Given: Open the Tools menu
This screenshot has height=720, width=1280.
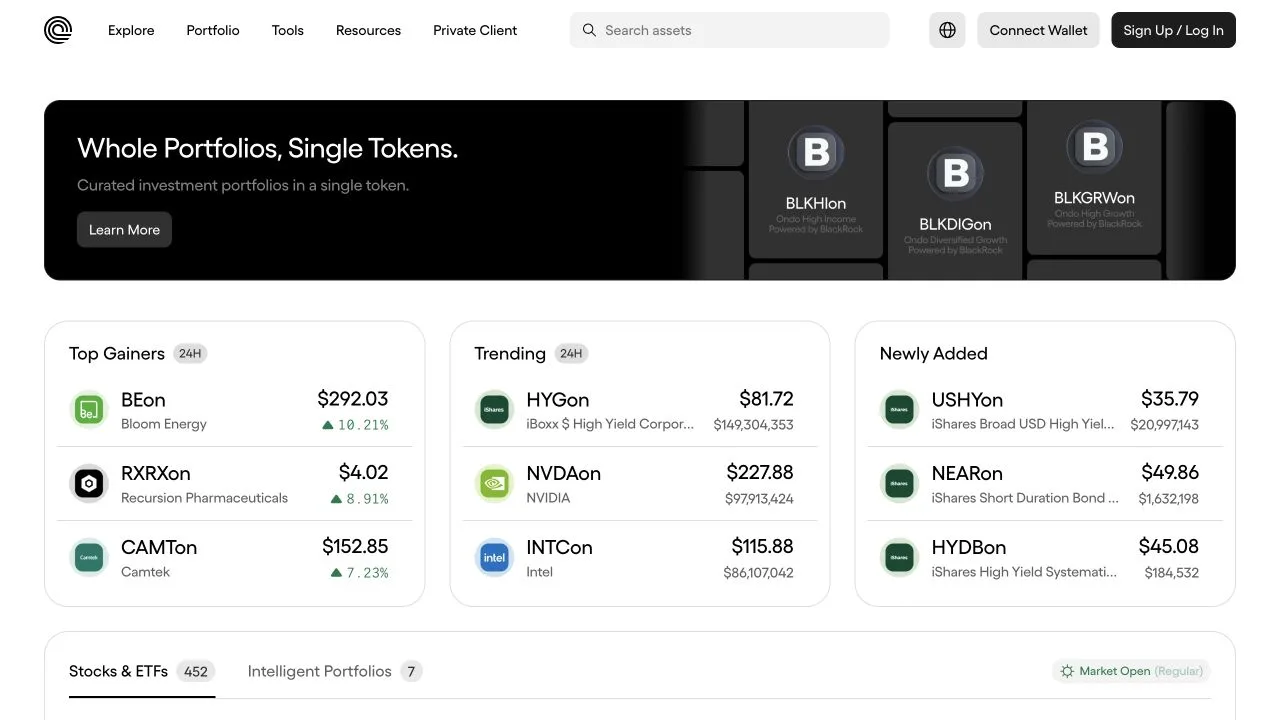Looking at the screenshot, I should [x=288, y=30].
